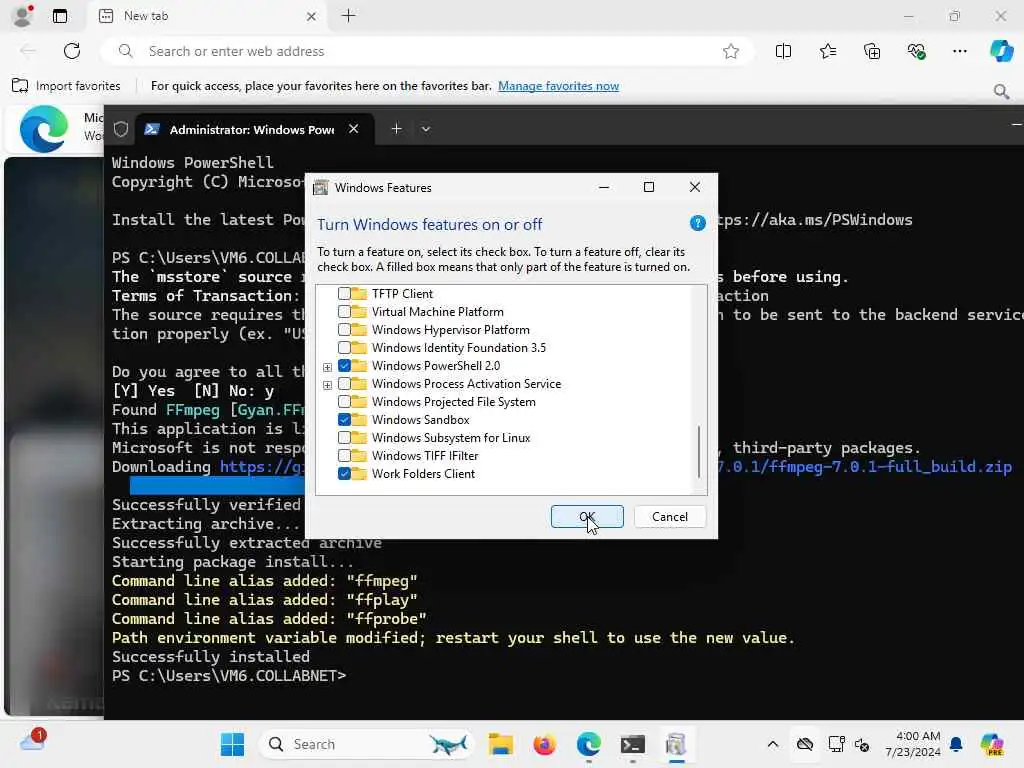Show hidden system tray icons chevron
This screenshot has width=1024, height=768.
(773, 744)
